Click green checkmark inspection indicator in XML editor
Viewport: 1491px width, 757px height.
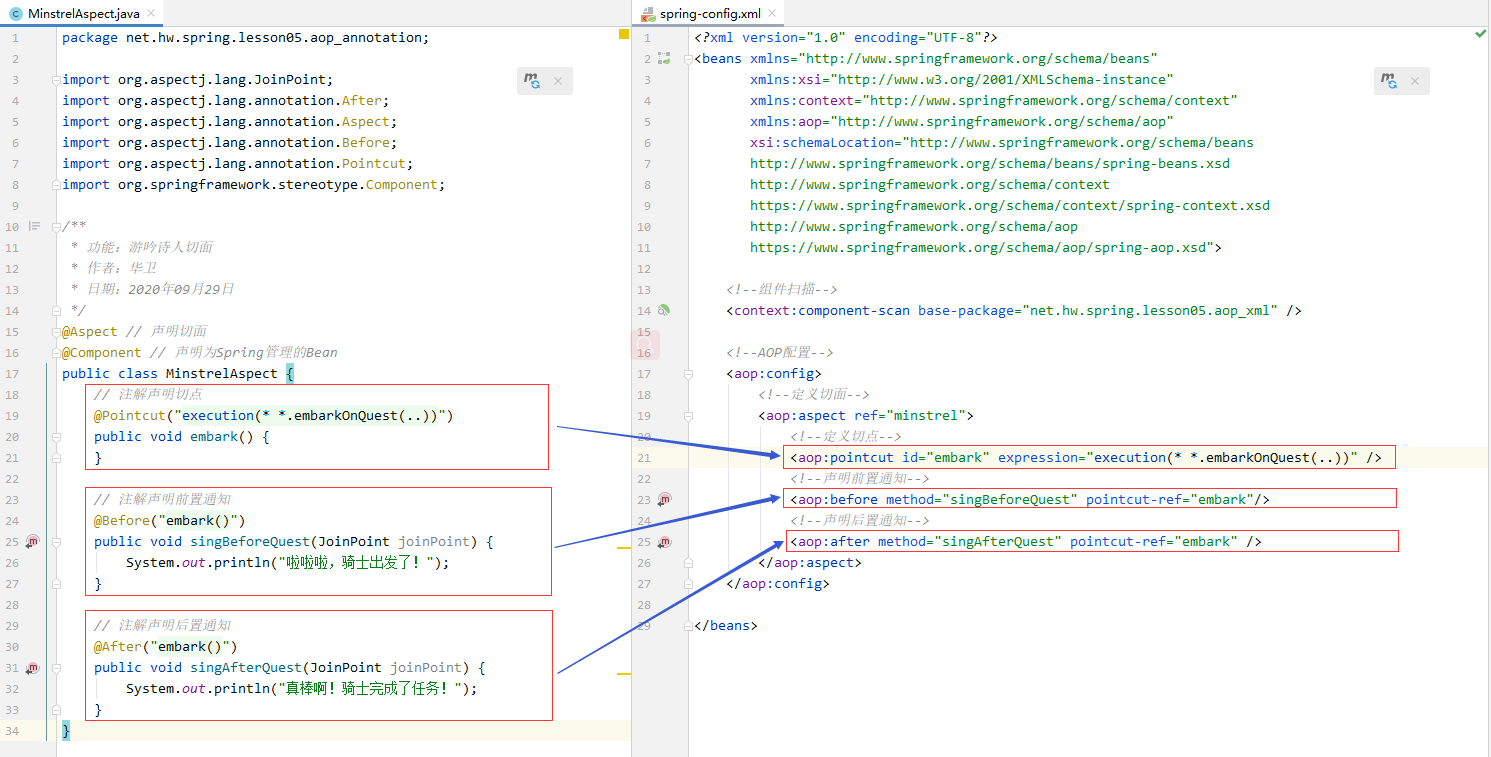point(1480,34)
